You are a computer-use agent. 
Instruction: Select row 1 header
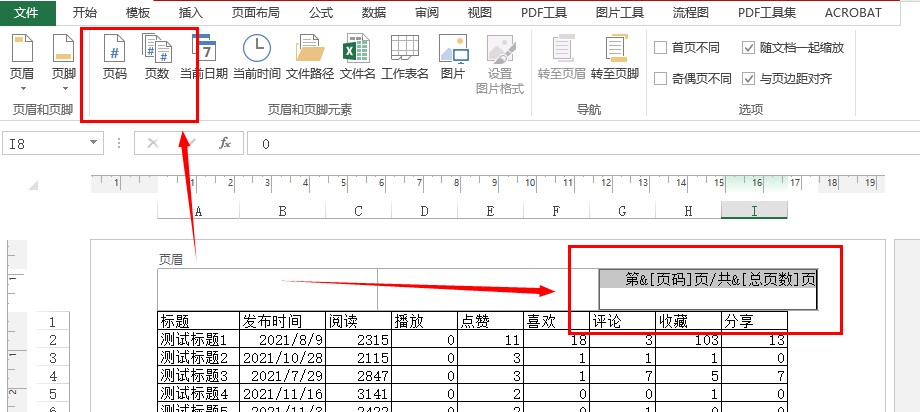(52, 321)
